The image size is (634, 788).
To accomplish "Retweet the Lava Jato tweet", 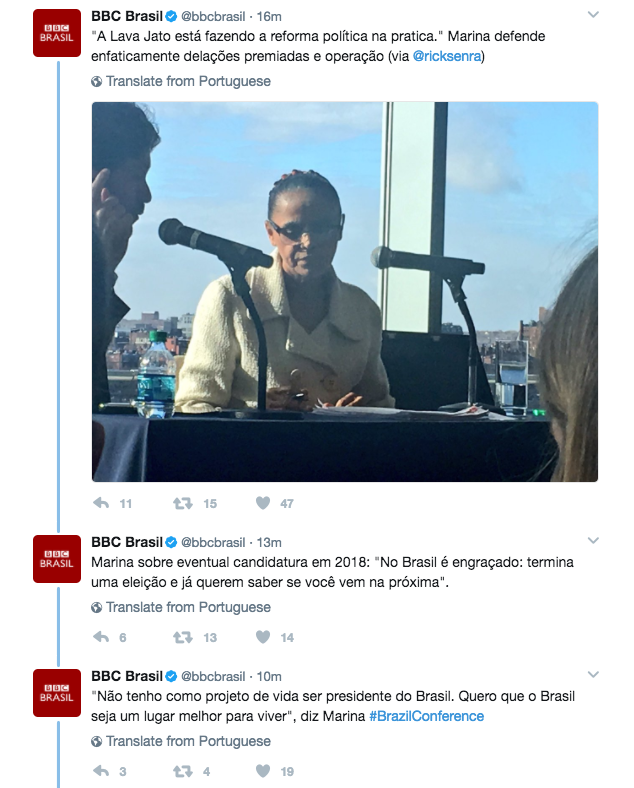I will coord(183,503).
